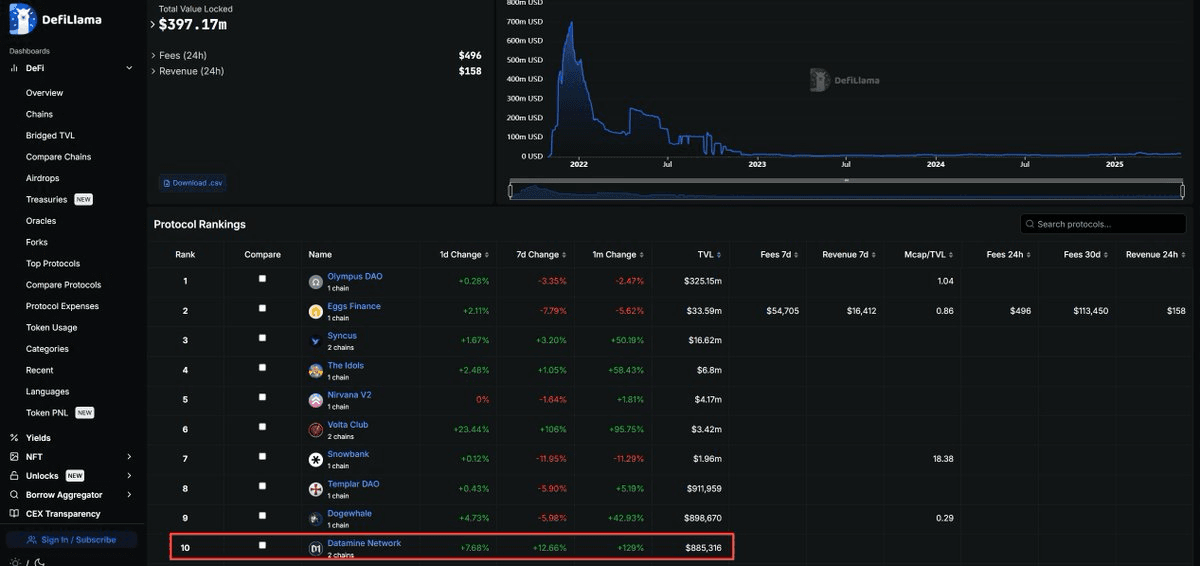Sort table by Fees 30d column
Viewport: 1200px width, 566px height.
pos(1085,255)
